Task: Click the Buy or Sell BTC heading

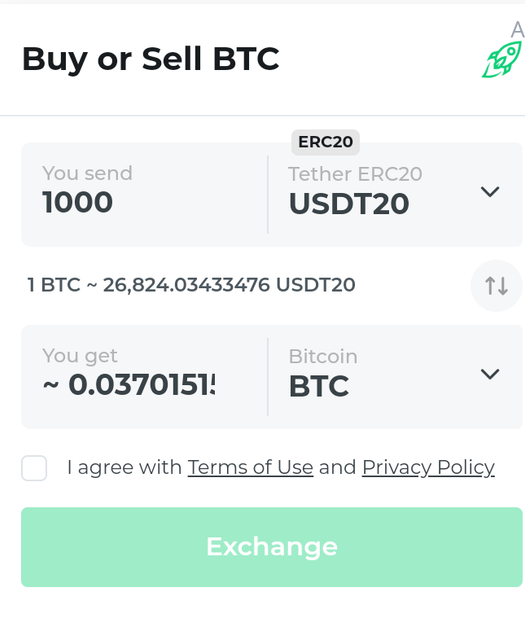Action: pyautogui.click(x=151, y=59)
